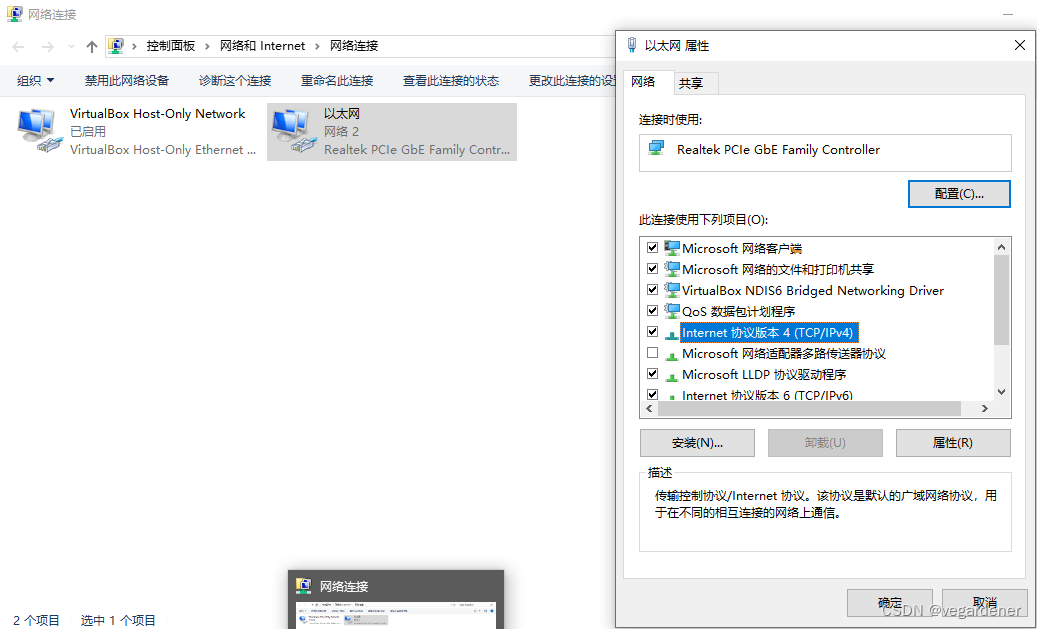This screenshot has width=1037, height=629.
Task: Select VirtualBox Host-Only Network connection name
Action: (157, 114)
